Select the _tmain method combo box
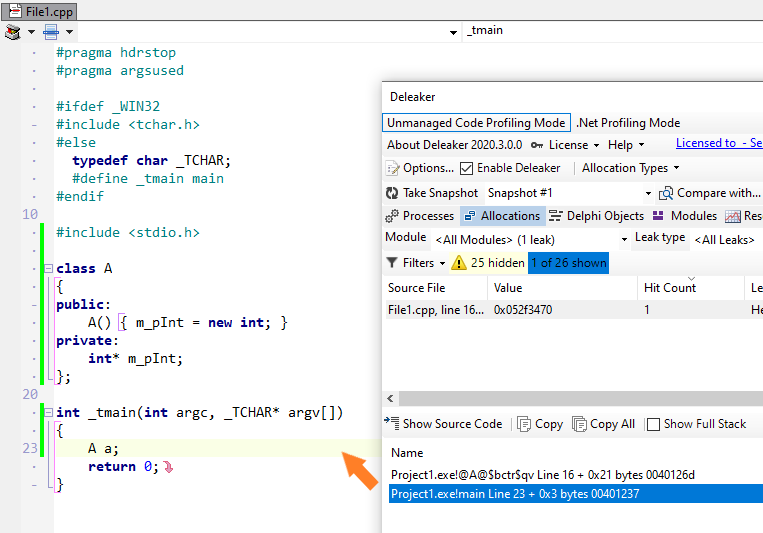The height and width of the screenshot is (533, 763). tap(612, 31)
